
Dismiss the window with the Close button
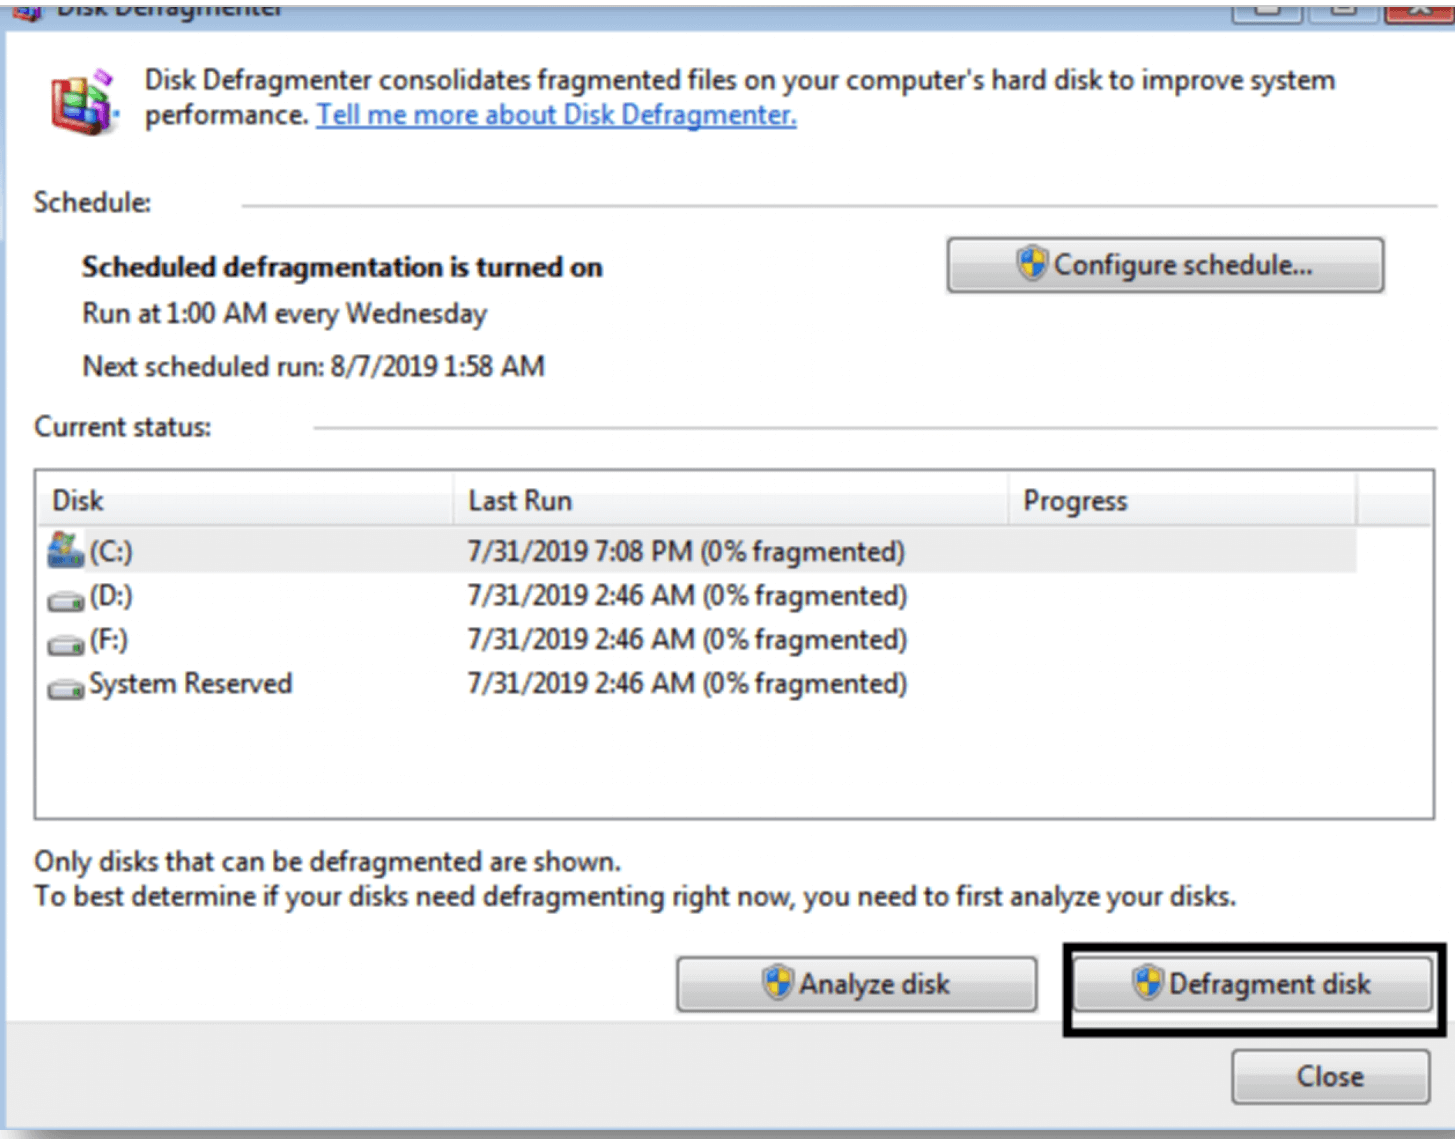1329,1076
